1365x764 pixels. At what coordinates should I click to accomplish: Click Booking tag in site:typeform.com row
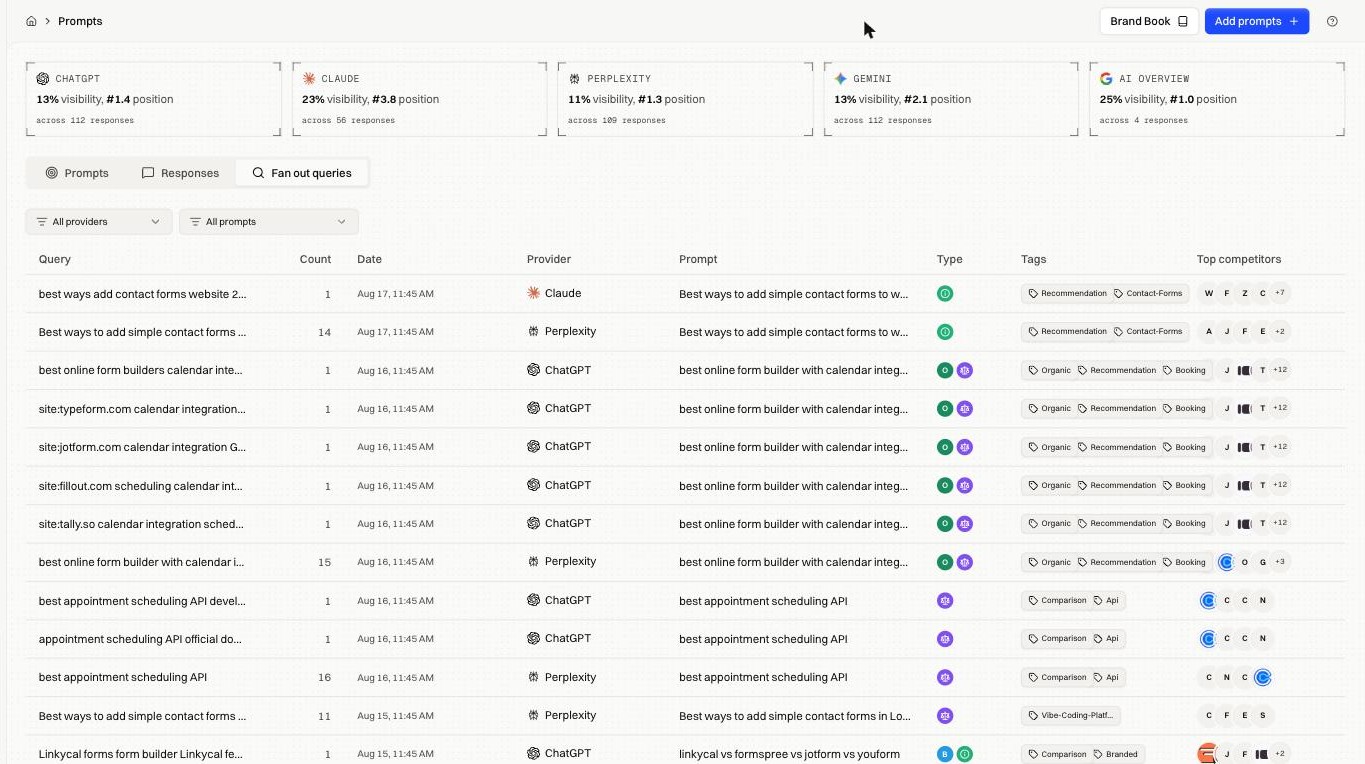click(1184, 408)
